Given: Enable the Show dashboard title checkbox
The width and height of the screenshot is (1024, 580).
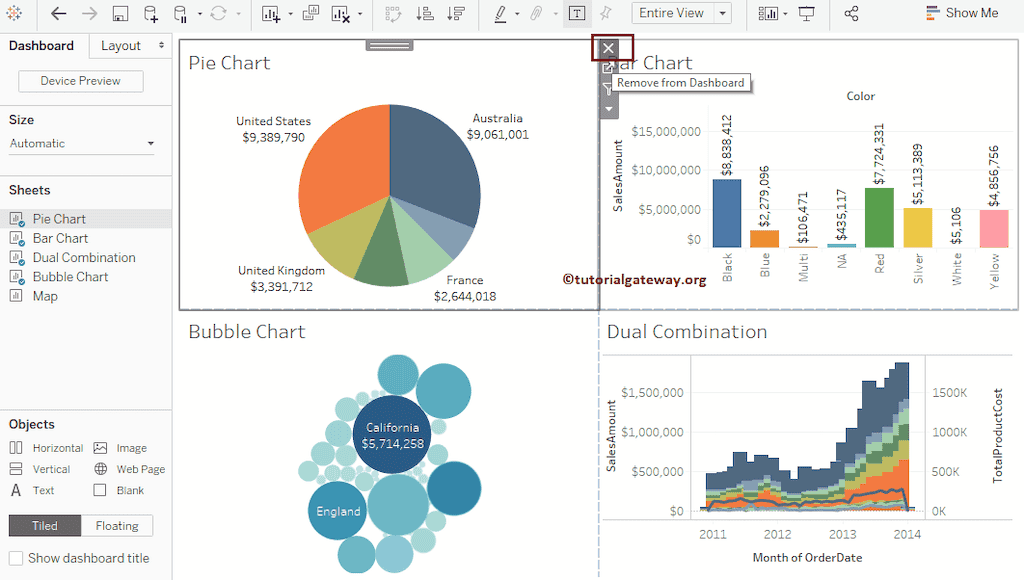Looking at the screenshot, I should click(16, 558).
